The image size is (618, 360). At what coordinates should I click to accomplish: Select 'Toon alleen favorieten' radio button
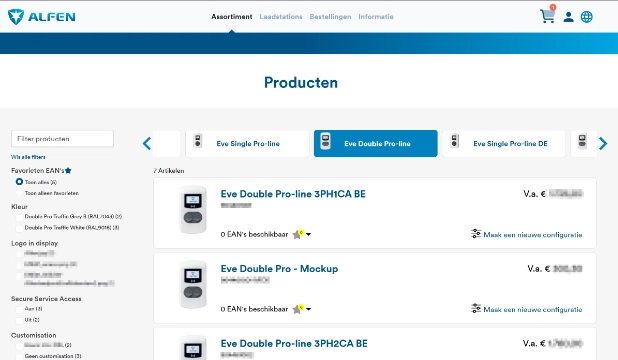point(19,193)
